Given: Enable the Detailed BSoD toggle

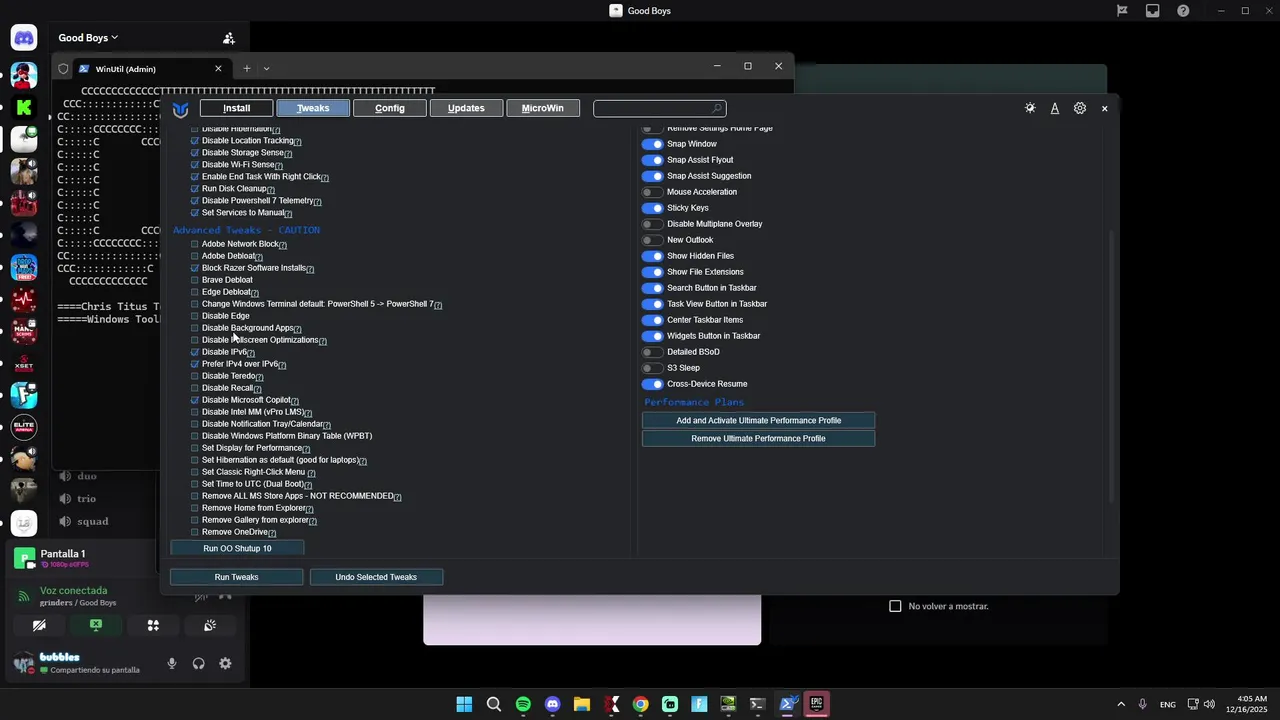Looking at the screenshot, I should pos(652,352).
